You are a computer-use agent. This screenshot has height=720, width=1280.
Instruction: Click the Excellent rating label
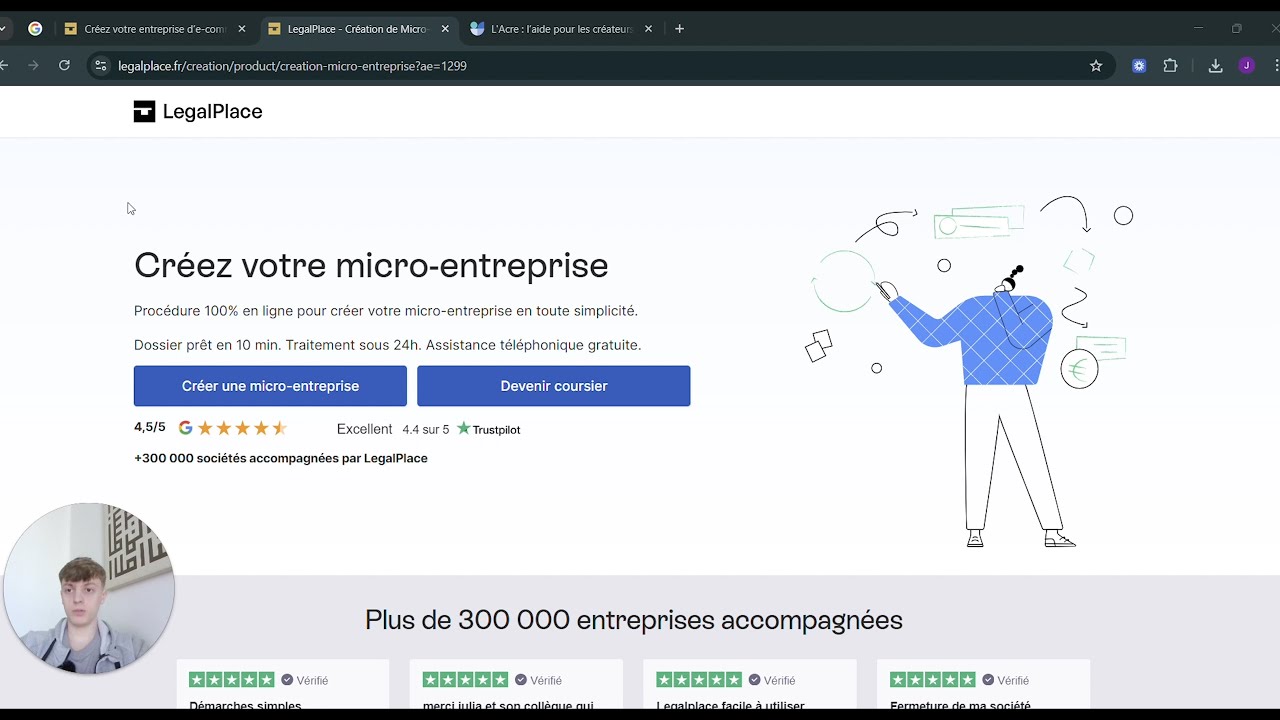(364, 429)
